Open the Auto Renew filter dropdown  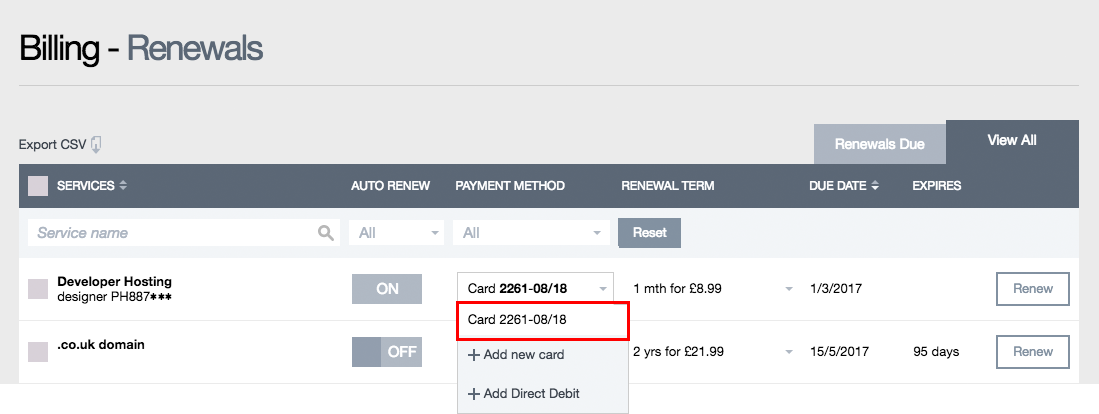[x=397, y=233]
